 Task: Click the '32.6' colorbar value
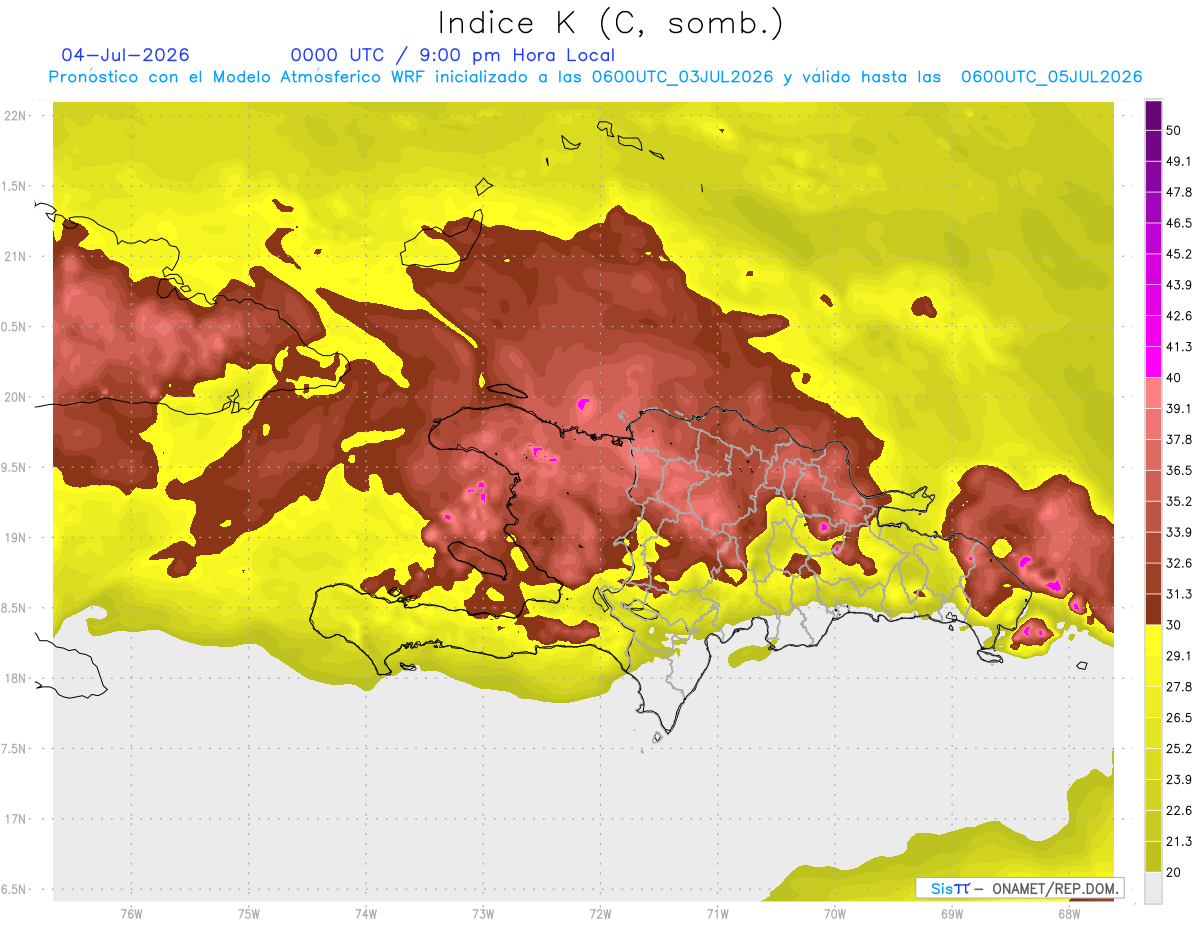pos(1178,563)
